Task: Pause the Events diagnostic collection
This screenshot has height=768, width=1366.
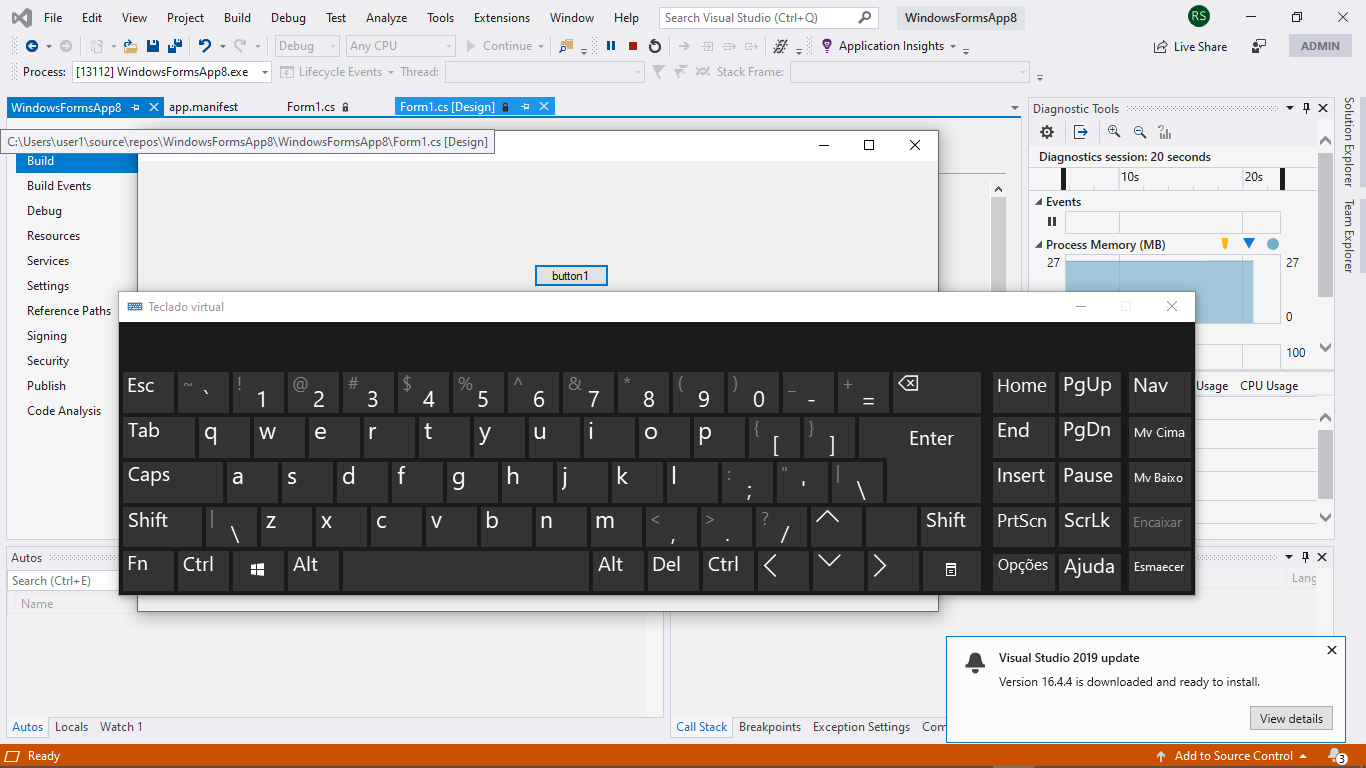Action: 1052,222
